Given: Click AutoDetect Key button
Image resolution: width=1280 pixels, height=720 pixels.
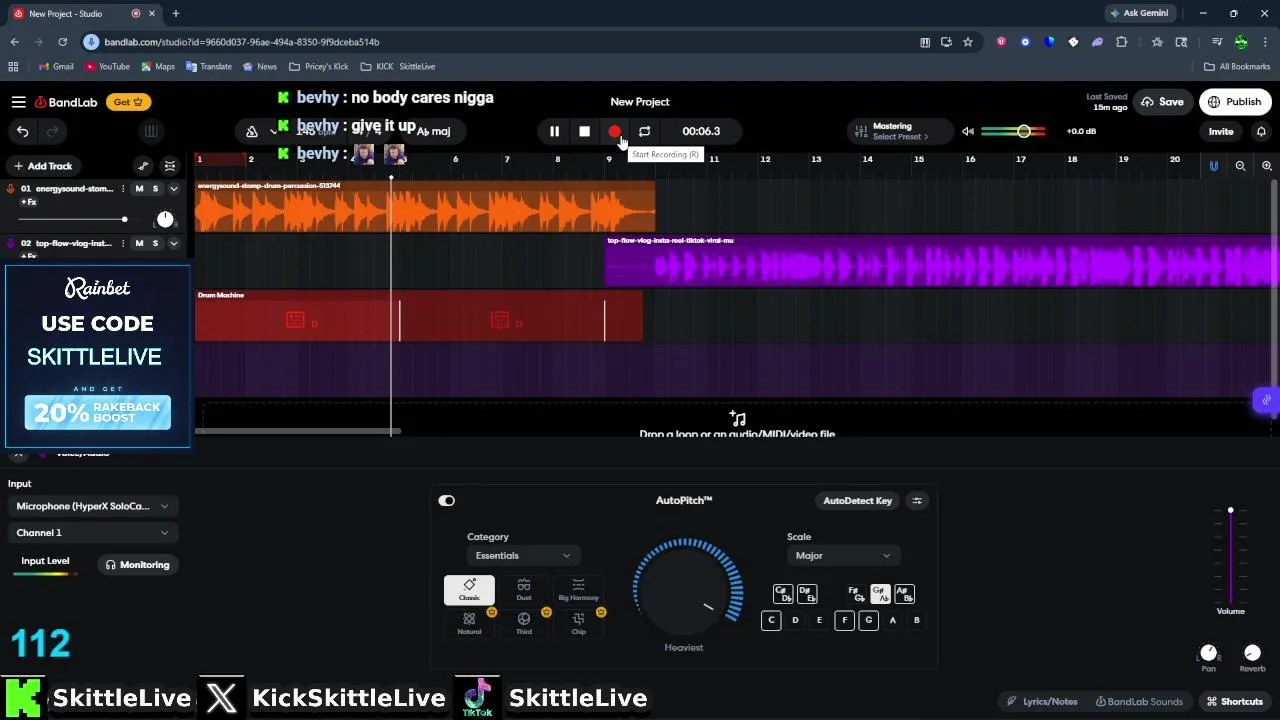Looking at the screenshot, I should click(x=857, y=501).
